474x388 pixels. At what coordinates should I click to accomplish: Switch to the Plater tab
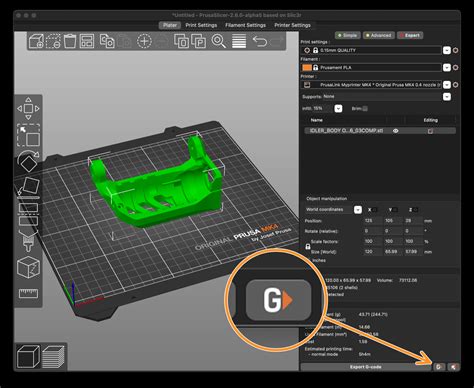(x=170, y=25)
